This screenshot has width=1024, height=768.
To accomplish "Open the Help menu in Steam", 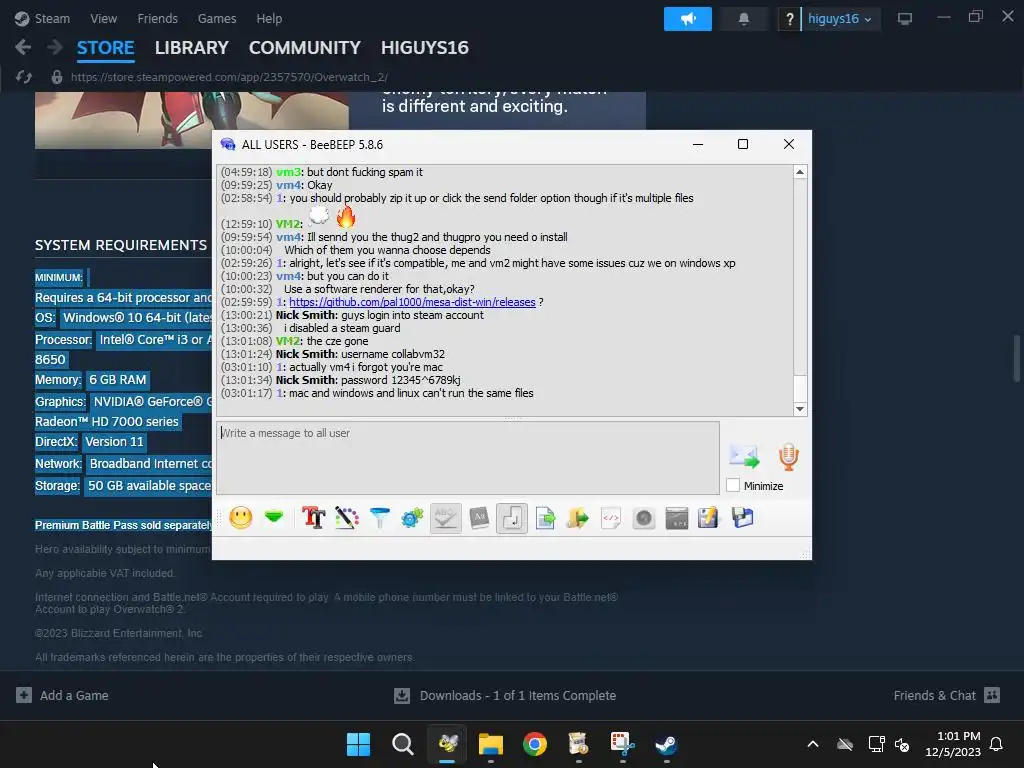I will [269, 18].
